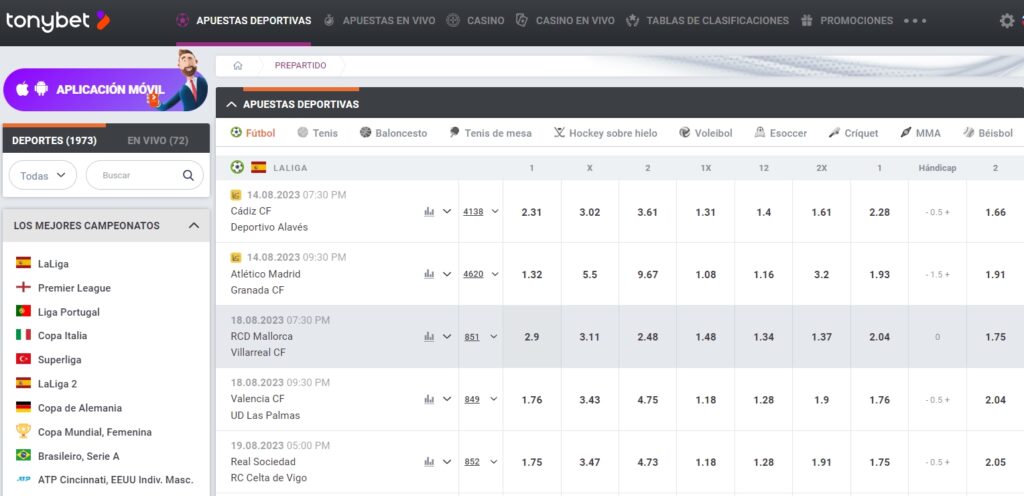
Task: Click the boosted-odds badge on Cádiz CF match
Action: (236, 194)
